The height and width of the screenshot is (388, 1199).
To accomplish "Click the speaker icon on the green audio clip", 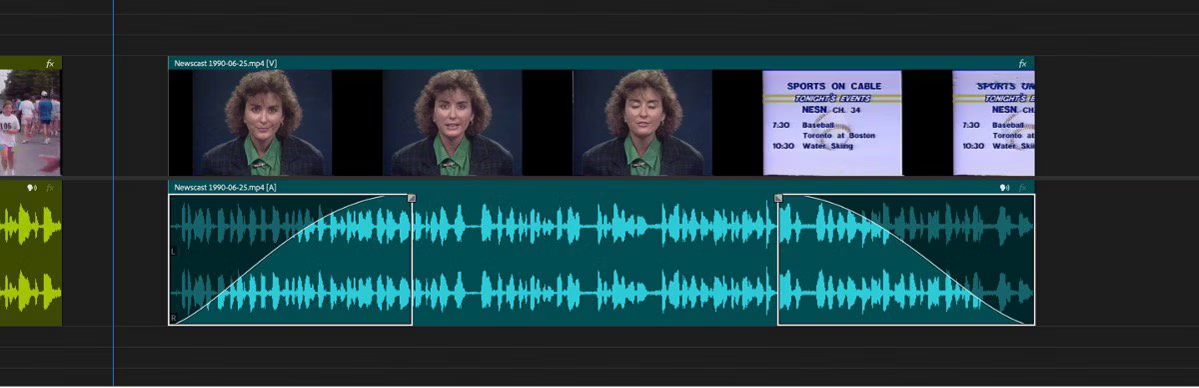I will click(31, 187).
